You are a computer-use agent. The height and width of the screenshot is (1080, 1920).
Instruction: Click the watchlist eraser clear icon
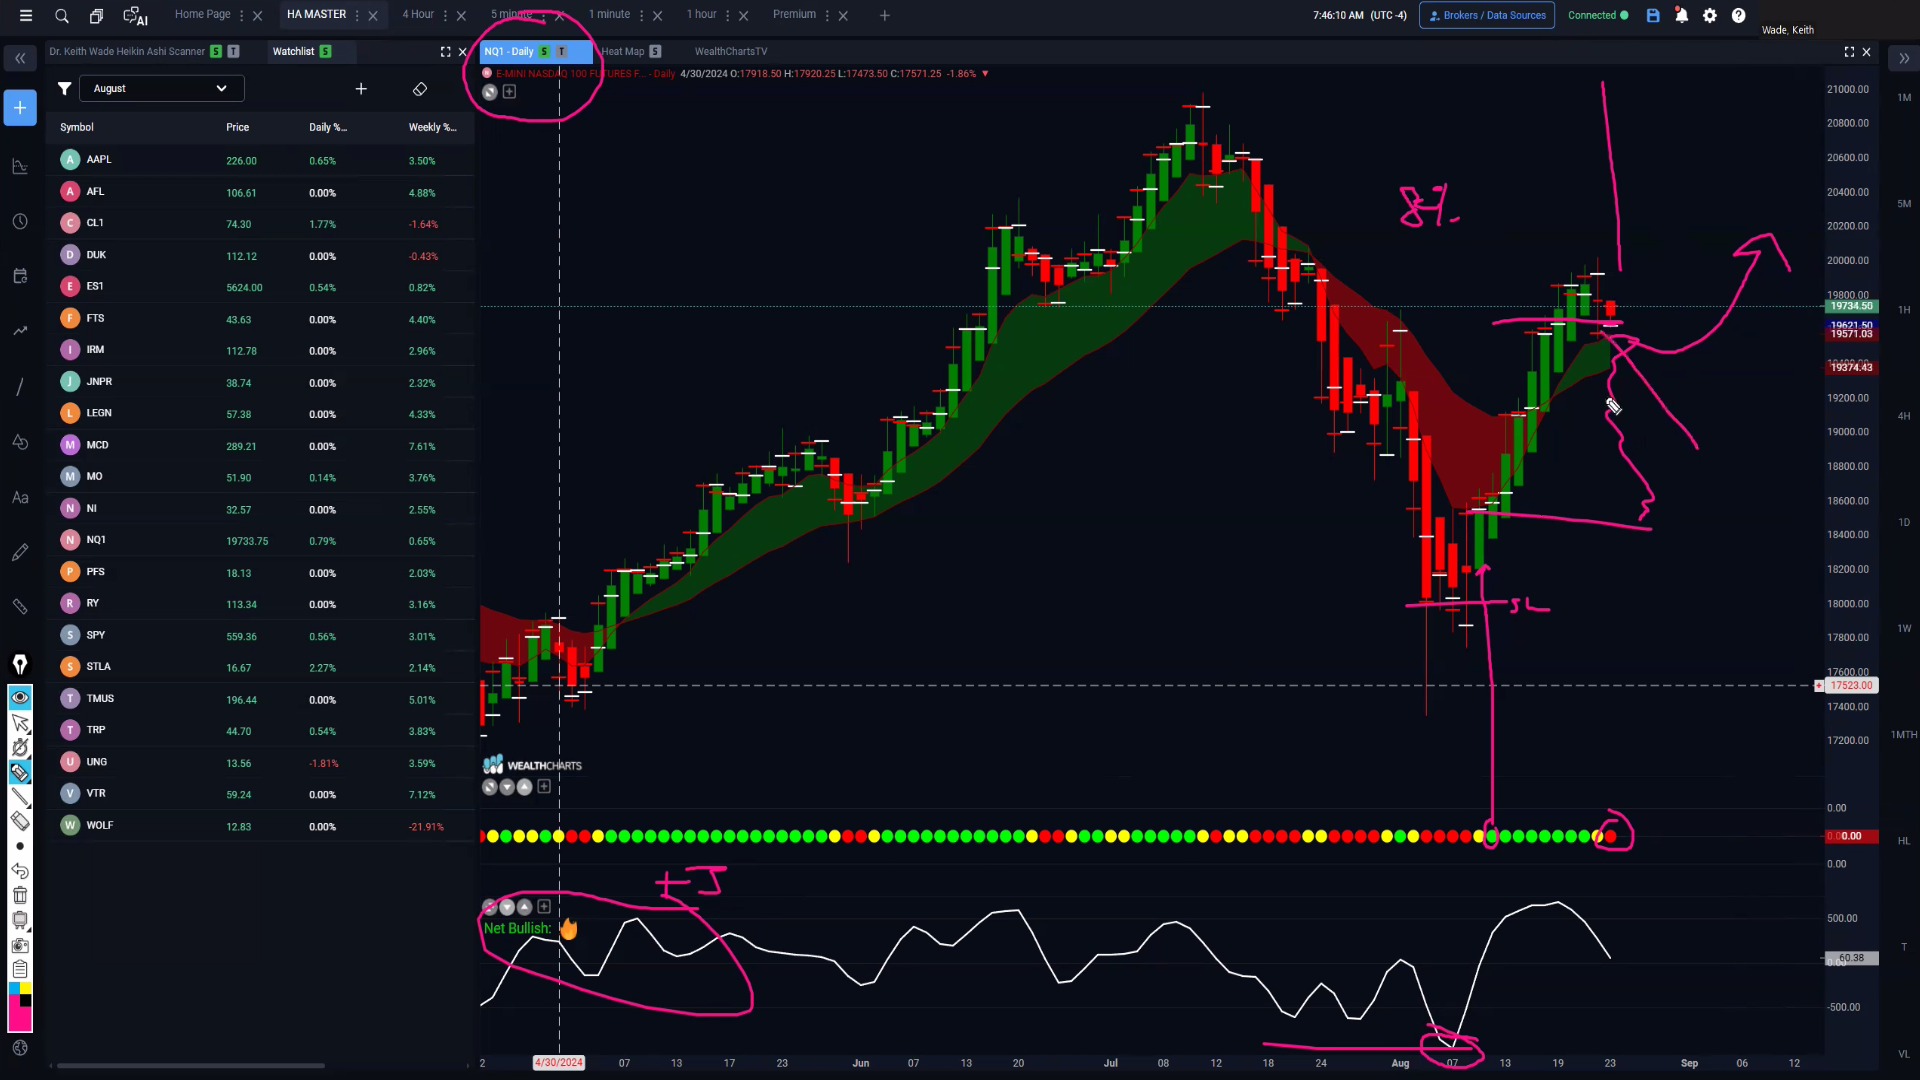[420, 89]
